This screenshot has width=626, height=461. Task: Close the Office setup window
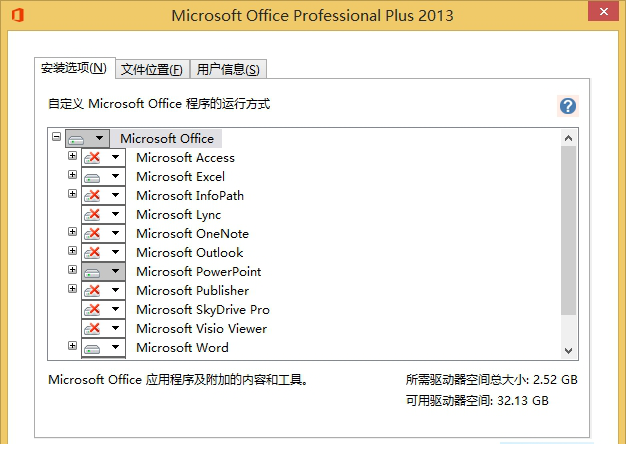pos(603,12)
